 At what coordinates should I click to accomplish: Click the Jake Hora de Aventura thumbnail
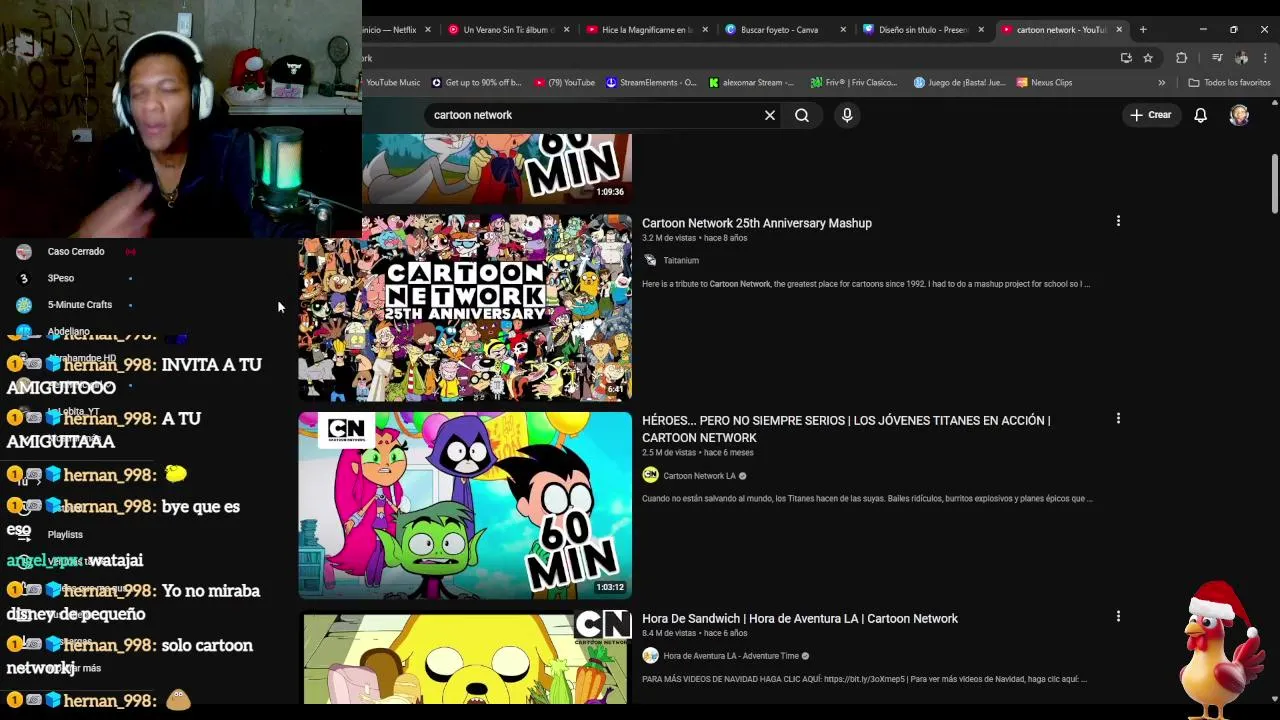(x=465, y=657)
